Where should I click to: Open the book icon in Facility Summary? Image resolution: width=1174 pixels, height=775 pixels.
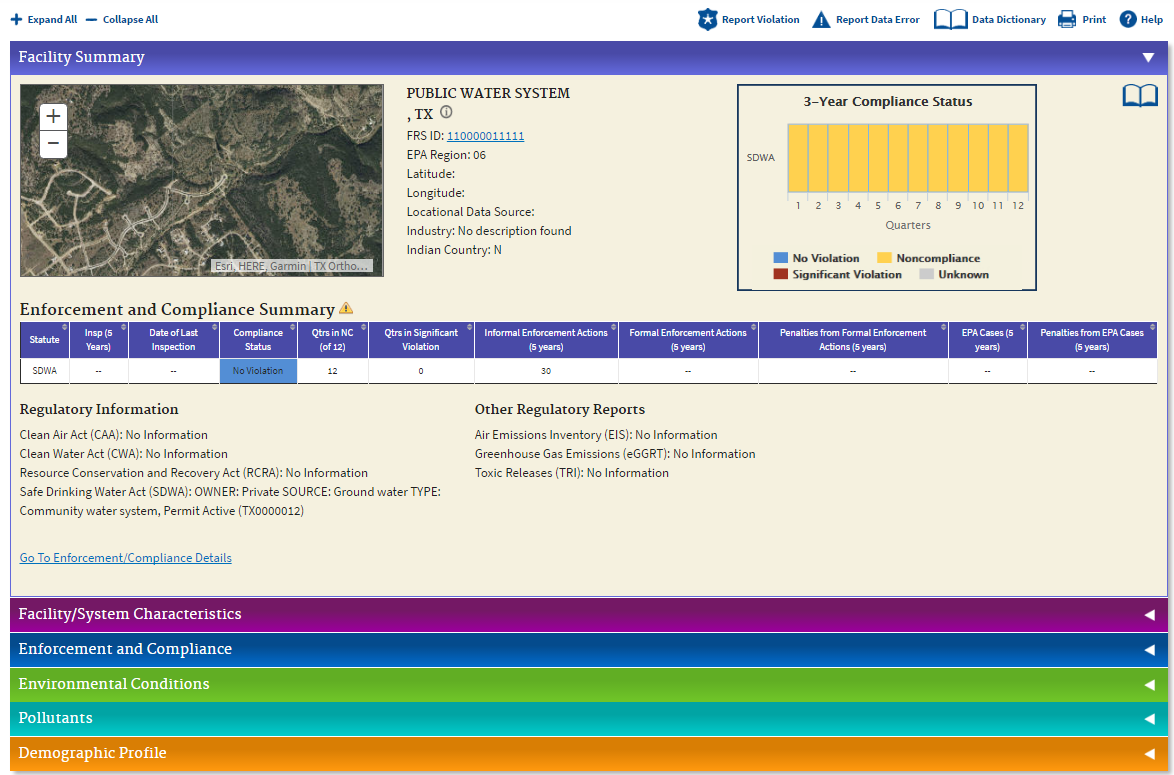click(x=1140, y=96)
